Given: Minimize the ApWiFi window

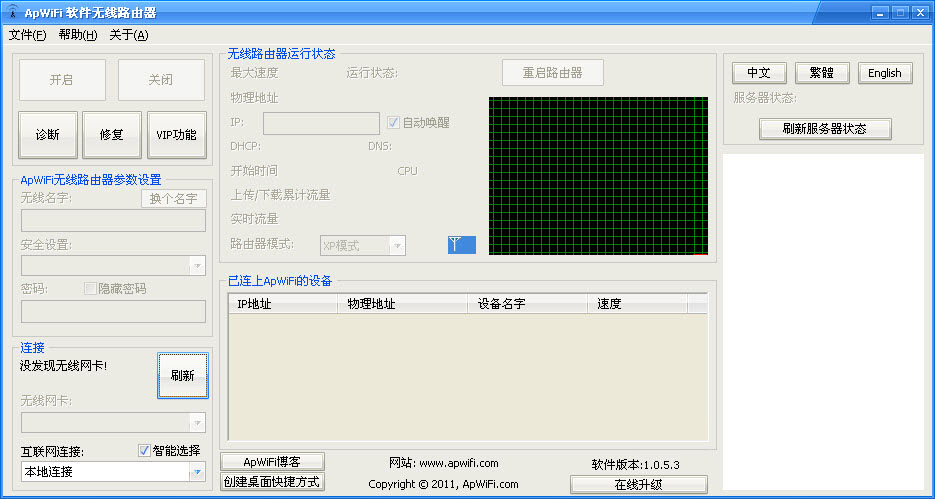Looking at the screenshot, I should pos(880,12).
